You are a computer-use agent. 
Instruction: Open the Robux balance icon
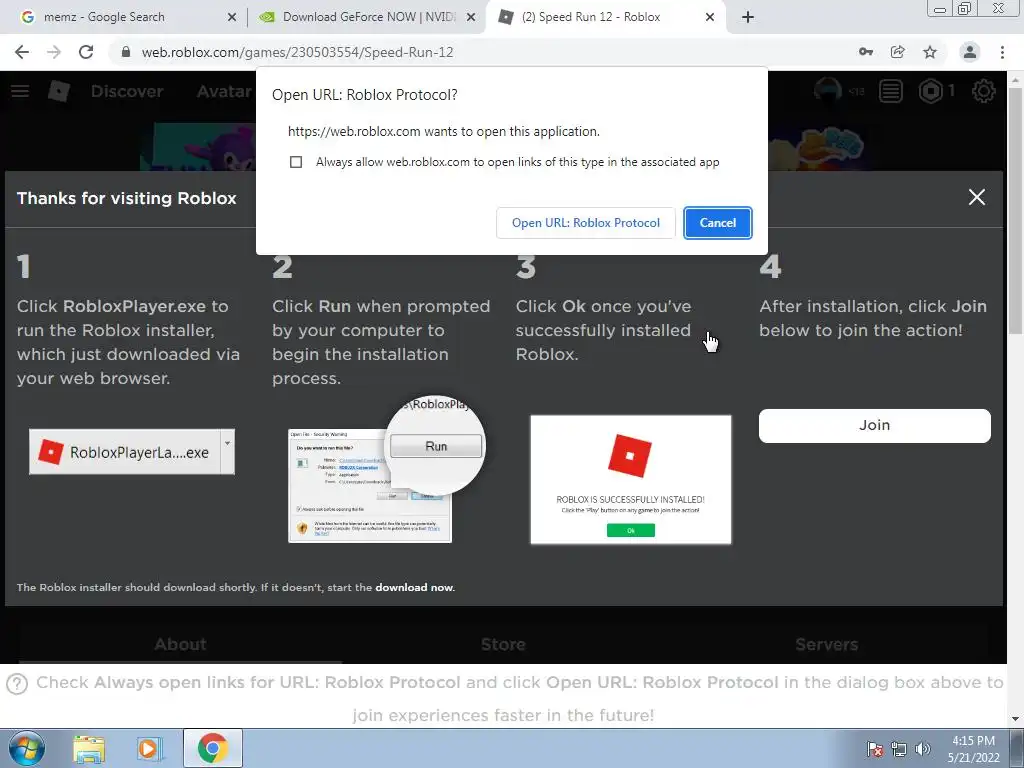tap(931, 91)
